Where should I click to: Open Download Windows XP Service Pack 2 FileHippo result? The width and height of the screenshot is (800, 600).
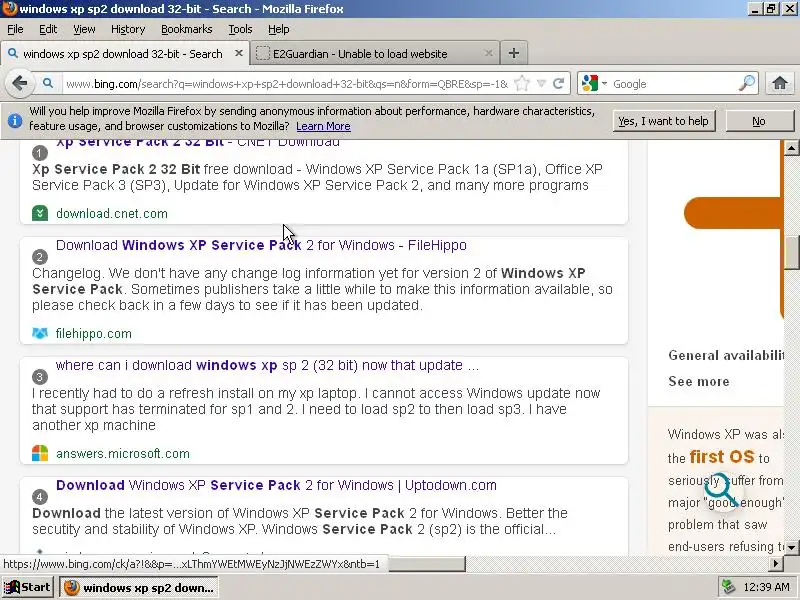tap(261, 245)
